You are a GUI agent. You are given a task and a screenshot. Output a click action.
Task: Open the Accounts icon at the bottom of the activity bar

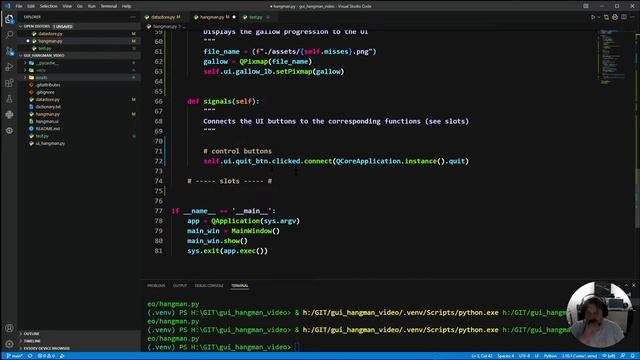coord(9,328)
